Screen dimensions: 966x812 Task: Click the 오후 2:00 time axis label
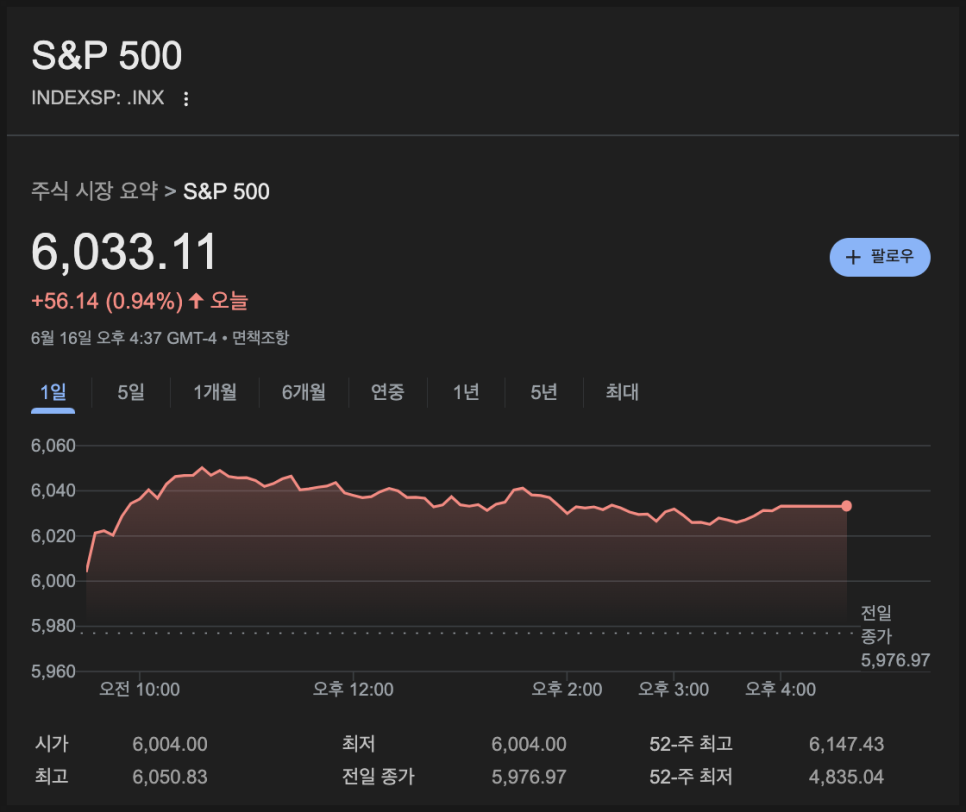tap(567, 689)
